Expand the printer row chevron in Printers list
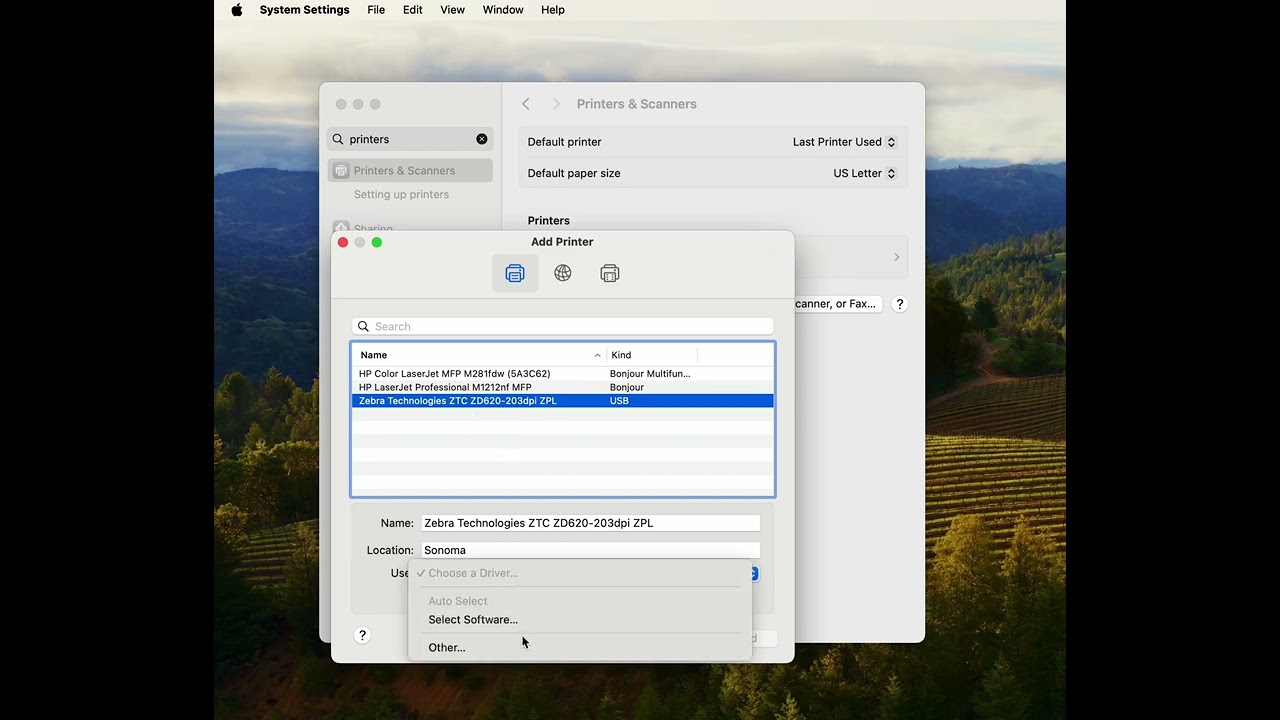This screenshot has height=720, width=1280. [896, 257]
